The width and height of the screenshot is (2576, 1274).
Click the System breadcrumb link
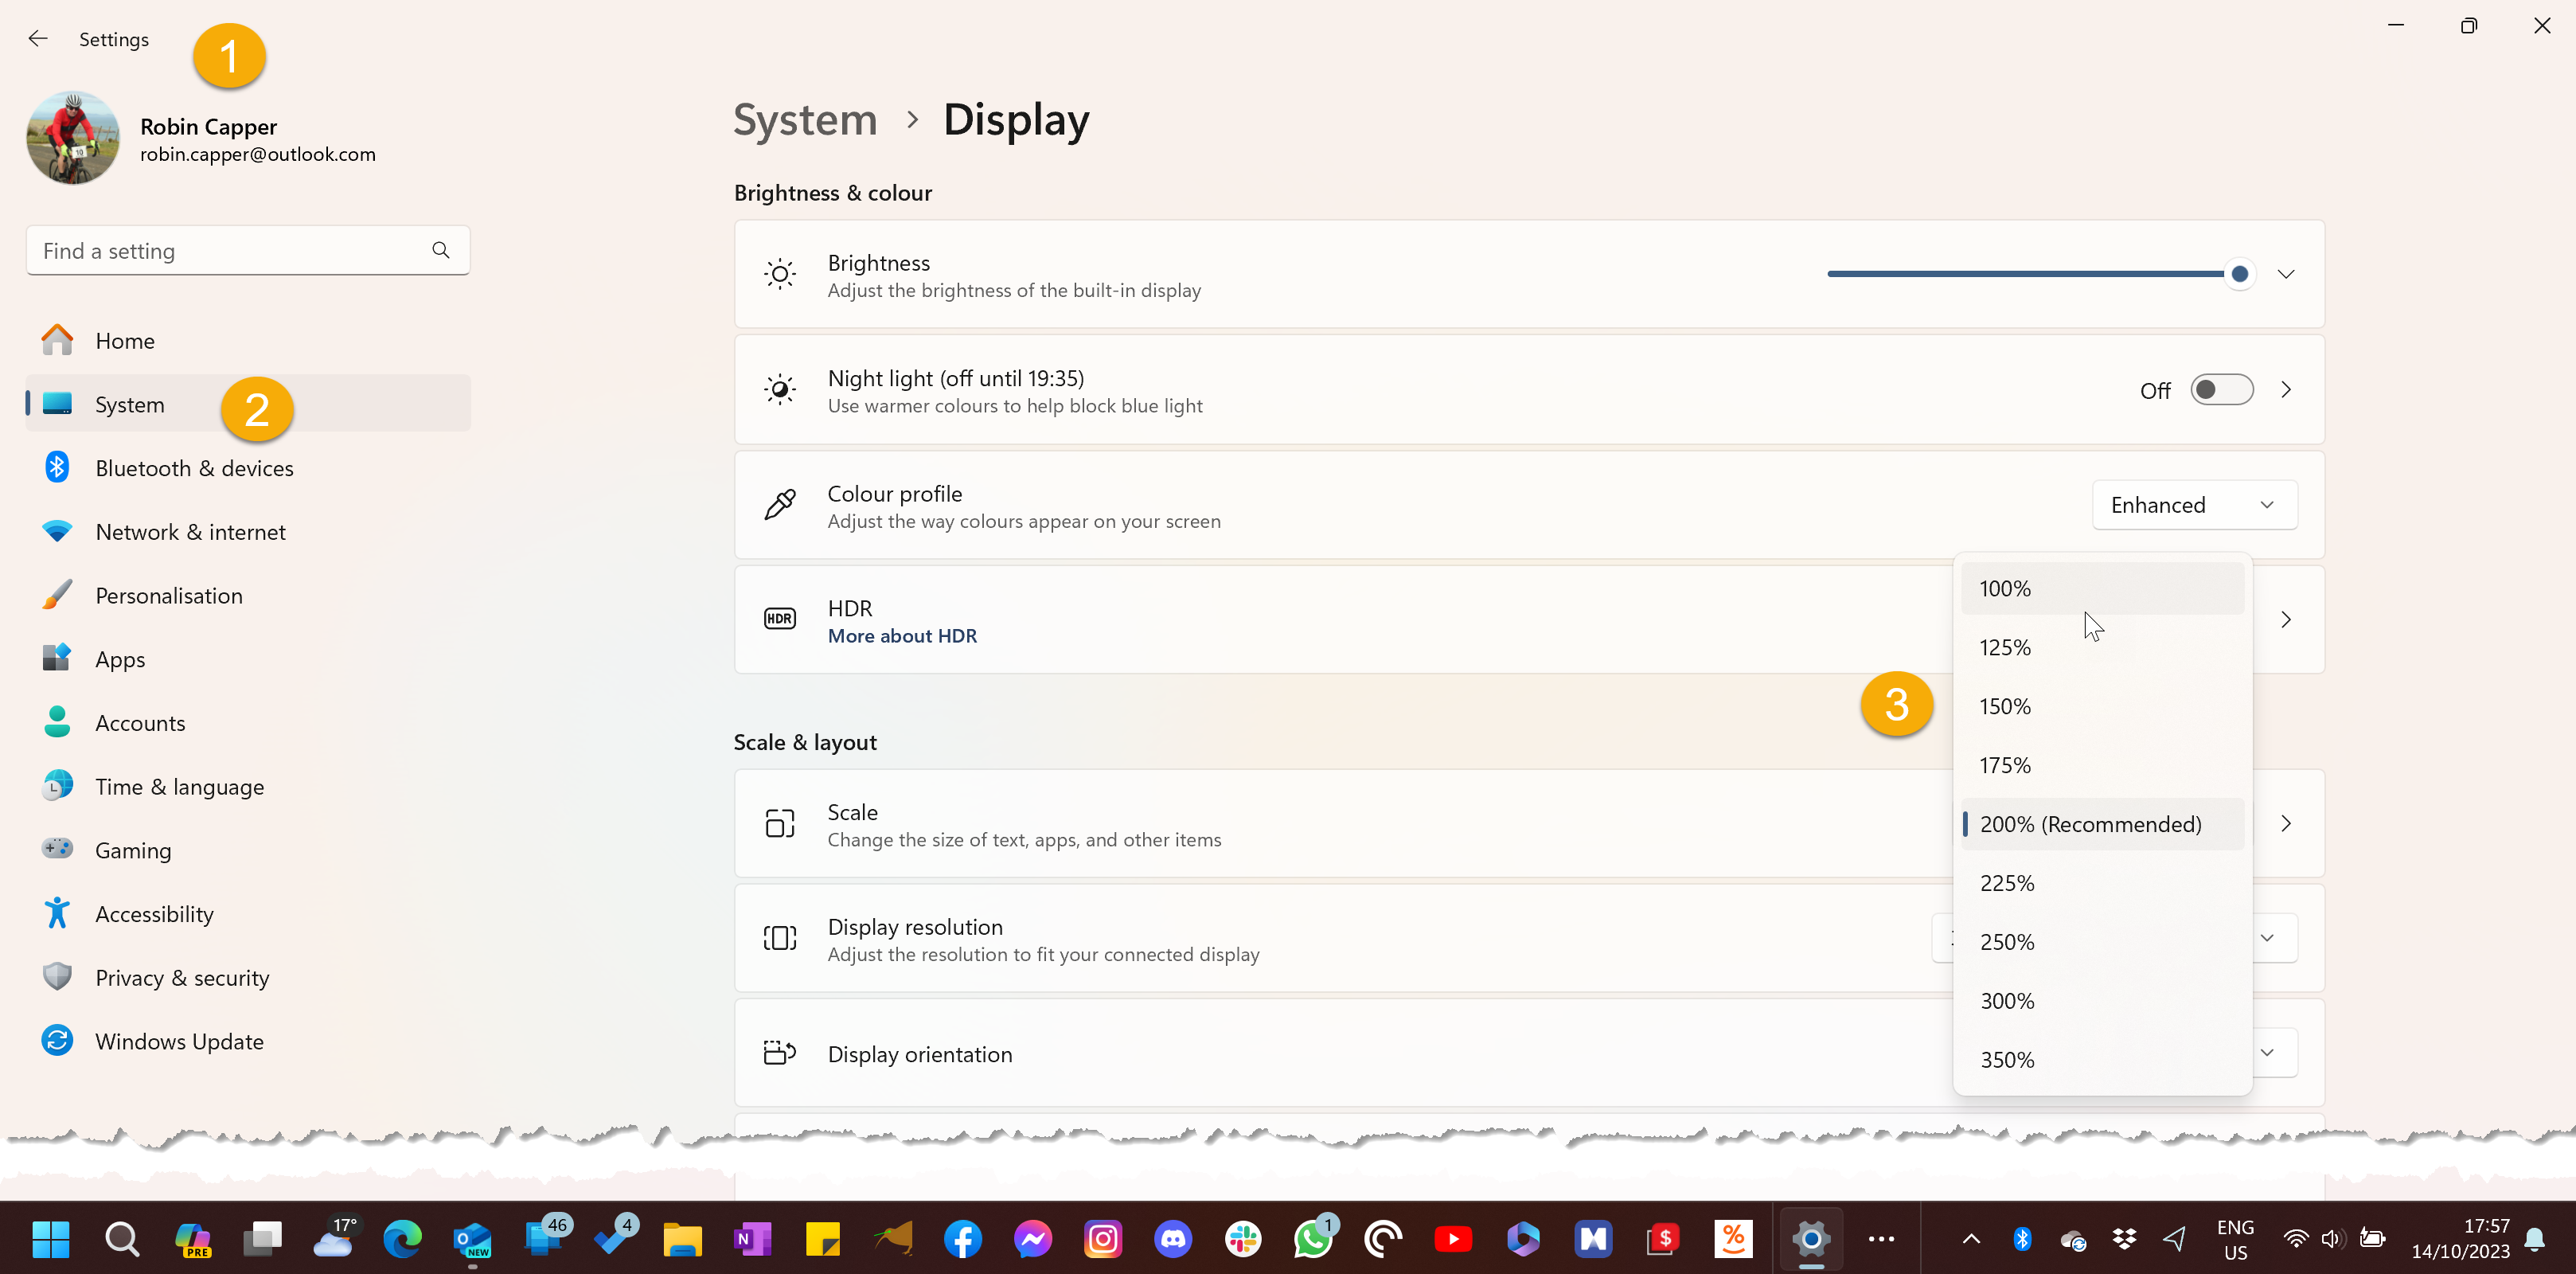tap(805, 120)
